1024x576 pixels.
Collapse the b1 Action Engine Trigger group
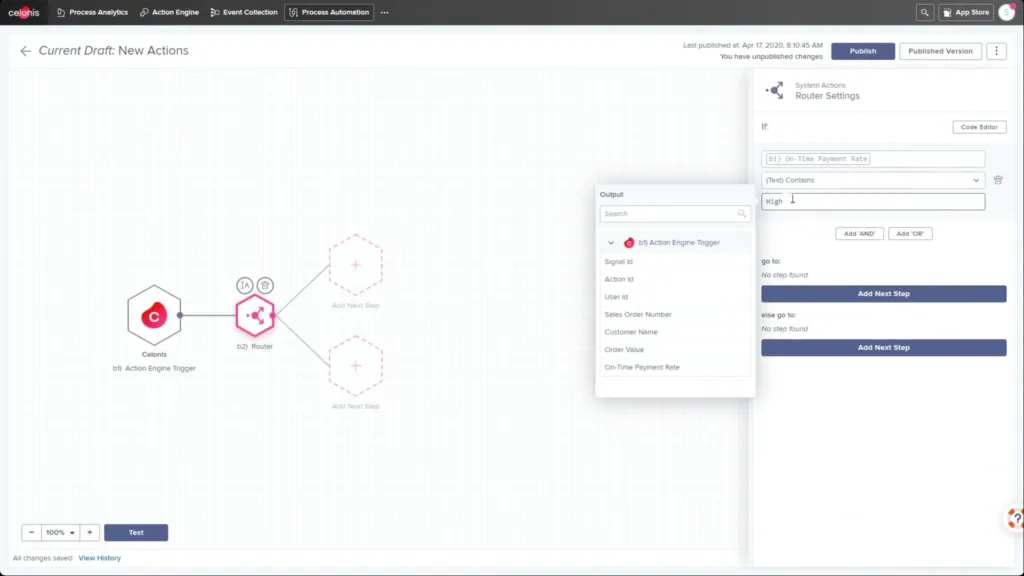pos(611,243)
